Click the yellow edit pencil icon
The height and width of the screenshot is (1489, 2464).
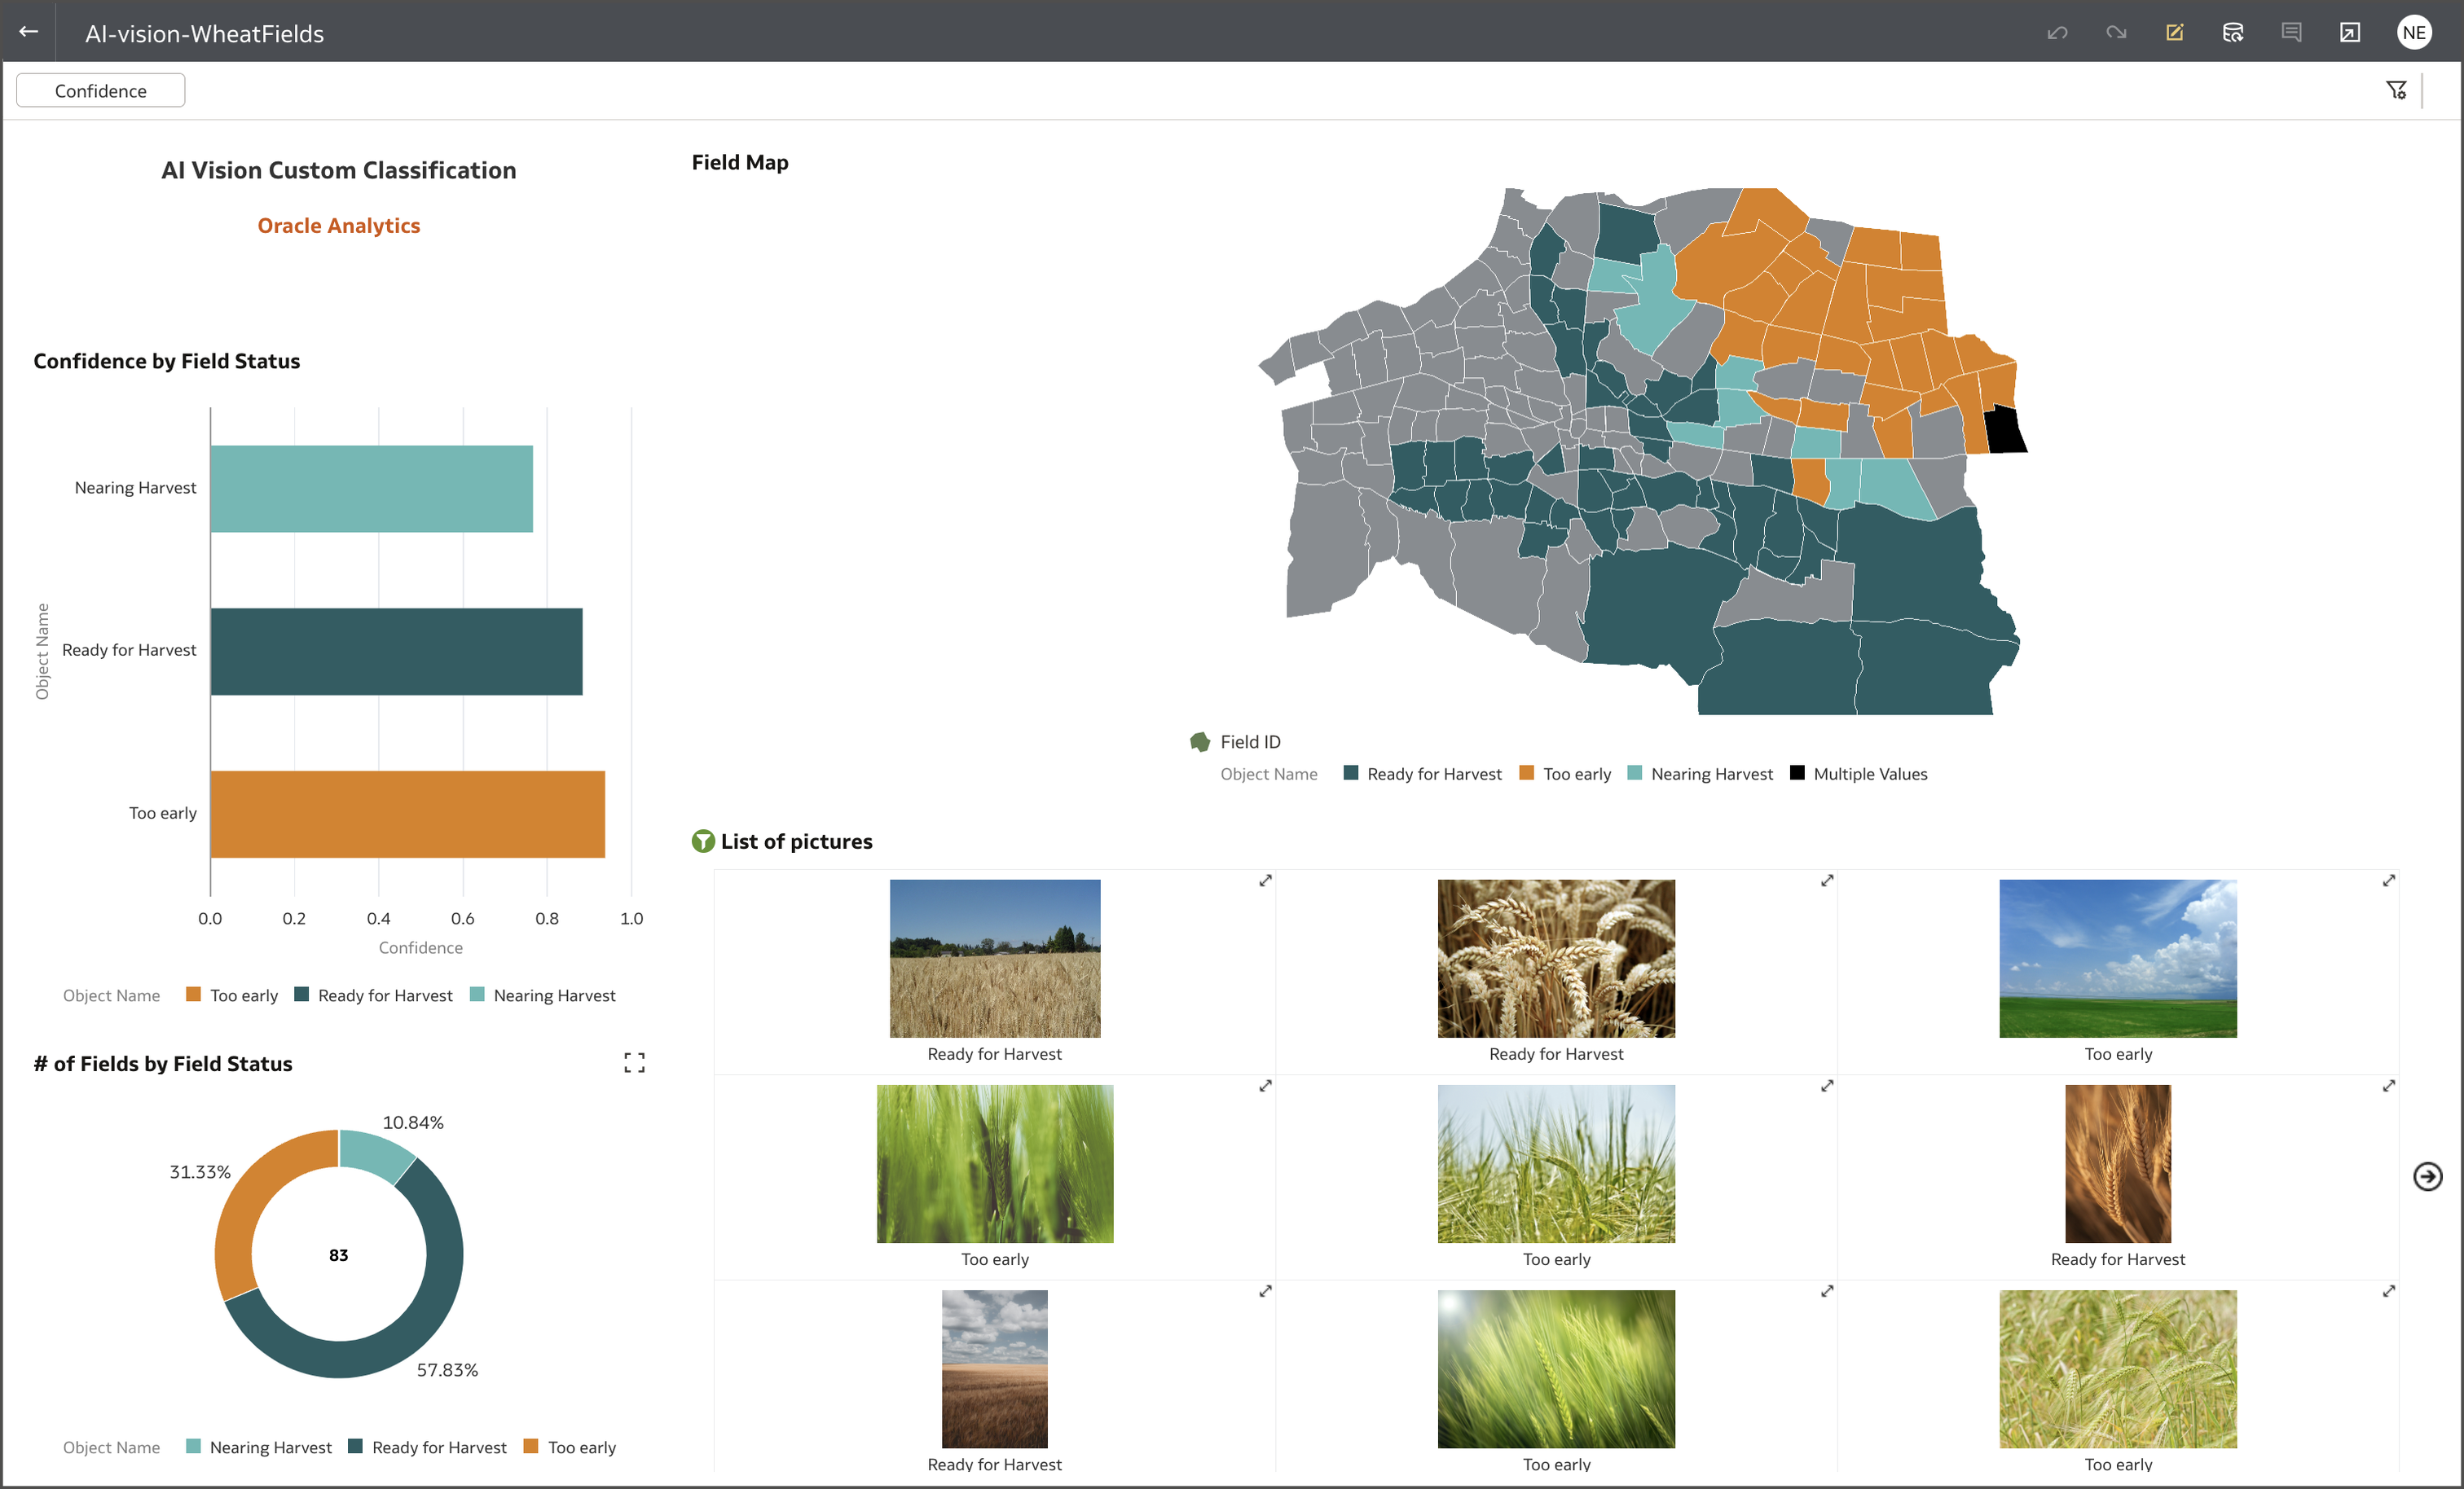2174,33
